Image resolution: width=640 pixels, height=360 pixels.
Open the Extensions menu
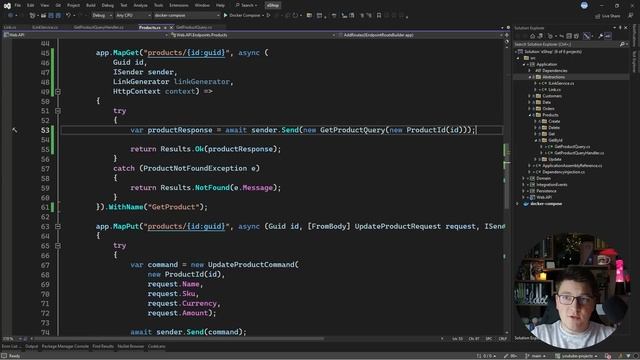point(179,5)
